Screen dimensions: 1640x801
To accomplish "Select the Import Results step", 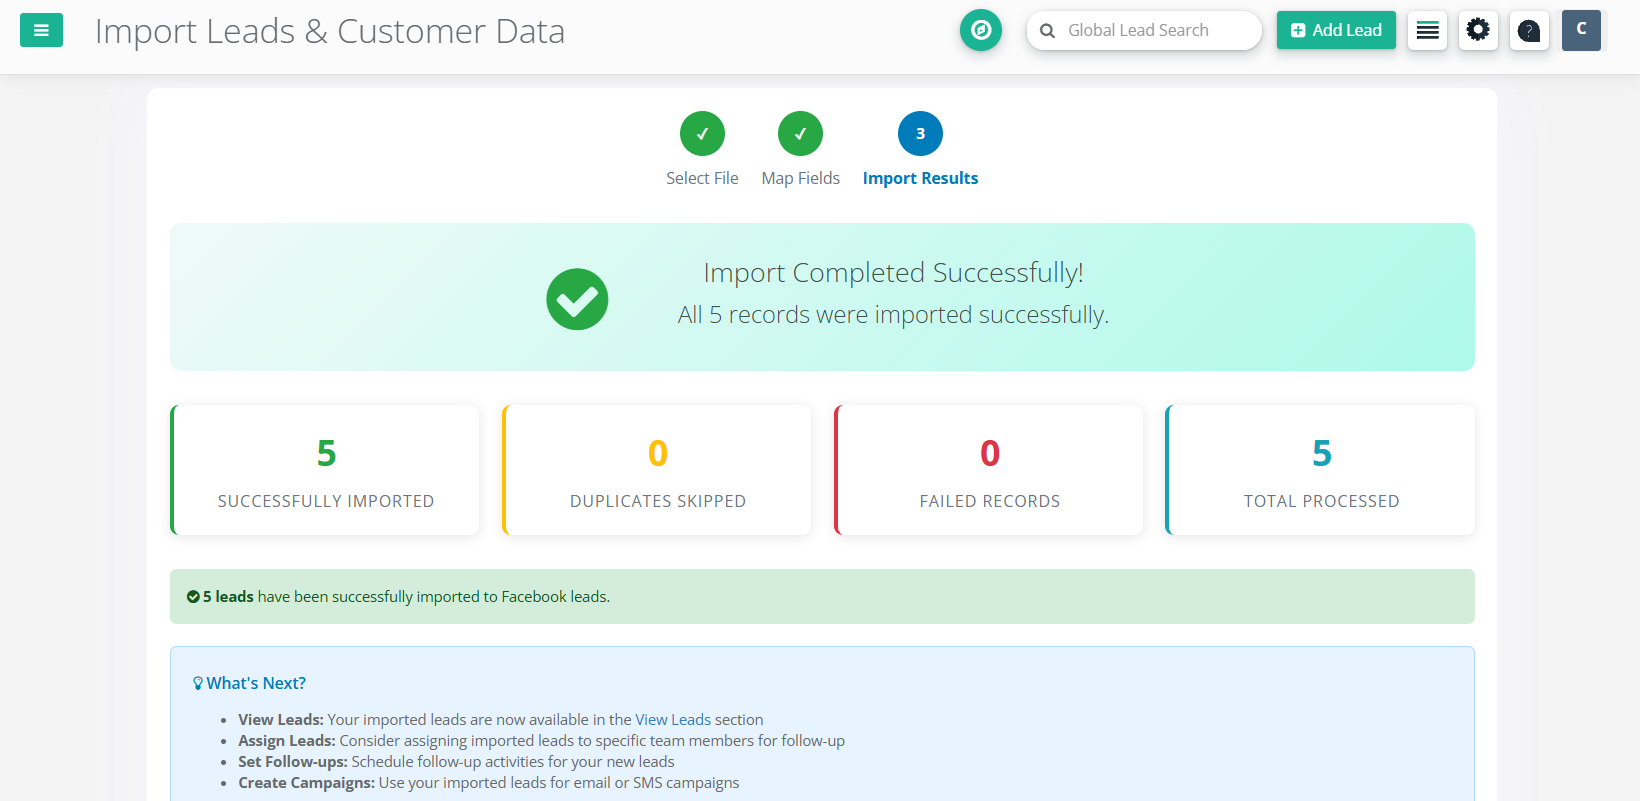I will pos(920,134).
